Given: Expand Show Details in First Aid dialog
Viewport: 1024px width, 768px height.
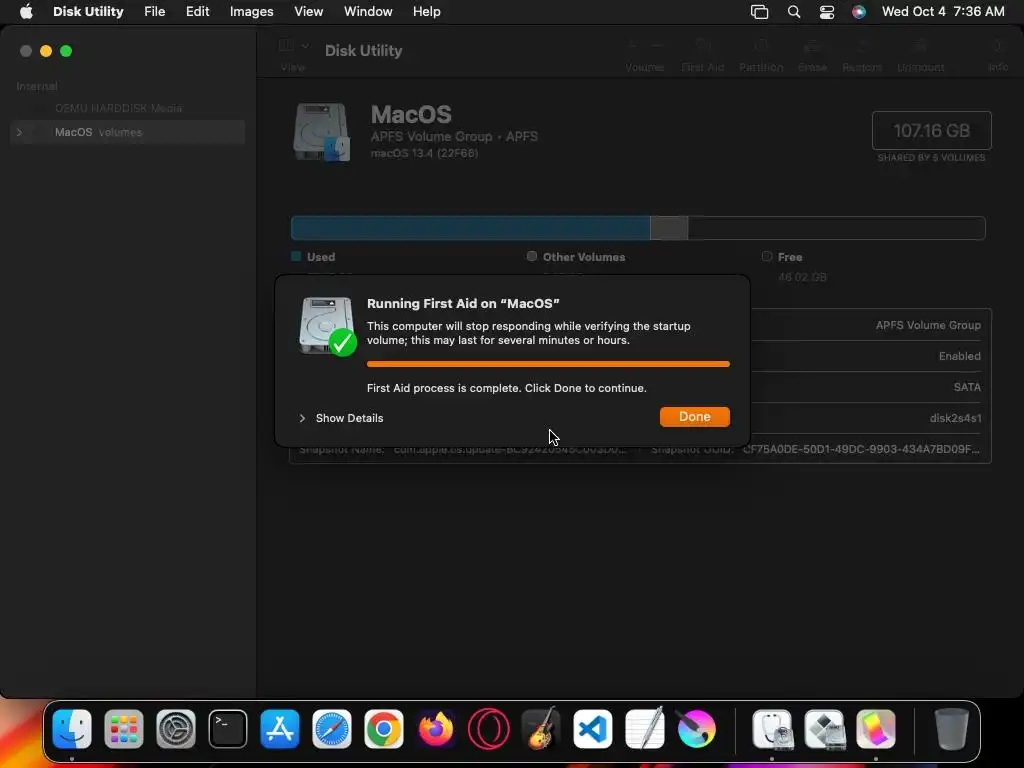Looking at the screenshot, I should click(x=302, y=418).
